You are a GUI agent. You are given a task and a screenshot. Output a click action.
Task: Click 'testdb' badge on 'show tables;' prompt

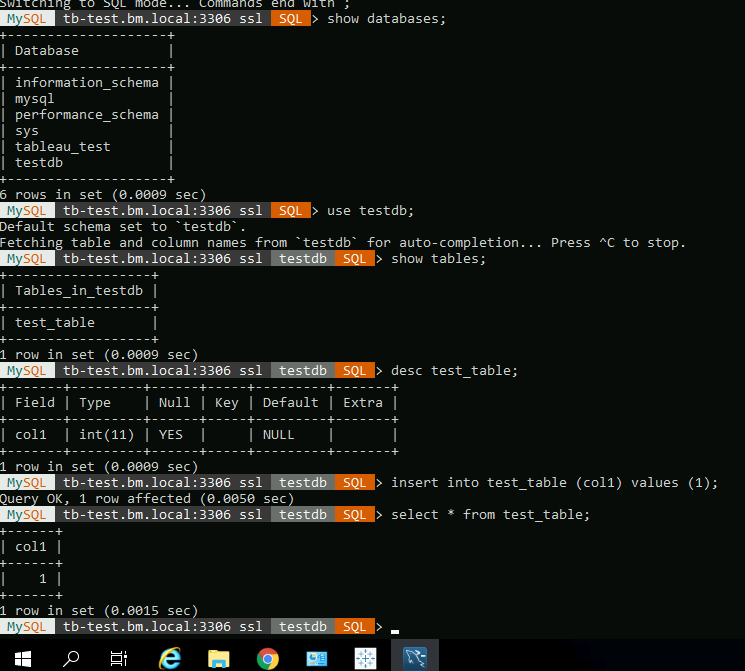point(303,259)
